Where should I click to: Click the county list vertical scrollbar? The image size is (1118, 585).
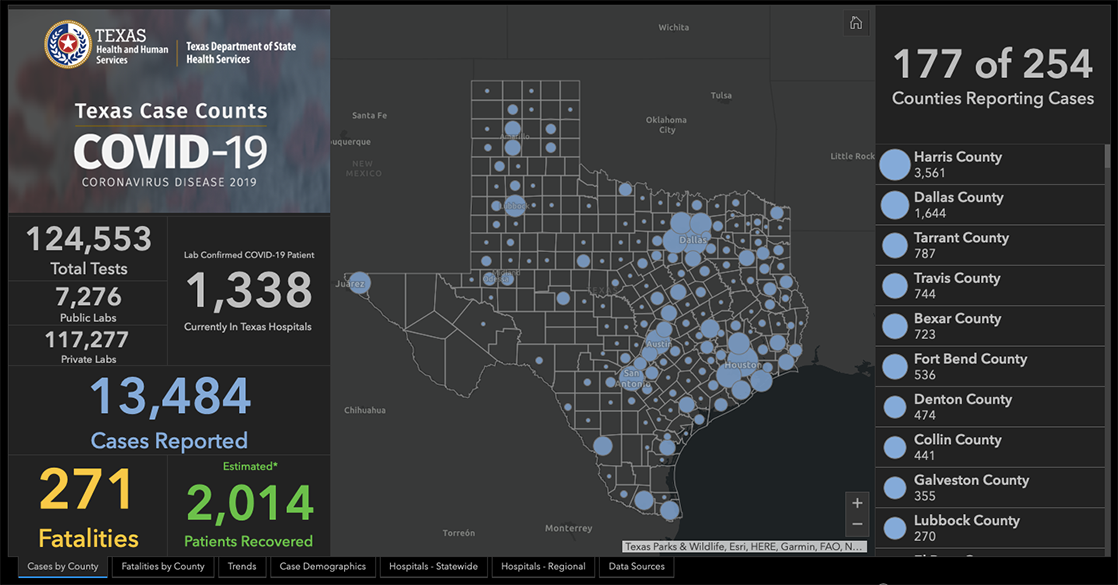(x=1106, y=300)
